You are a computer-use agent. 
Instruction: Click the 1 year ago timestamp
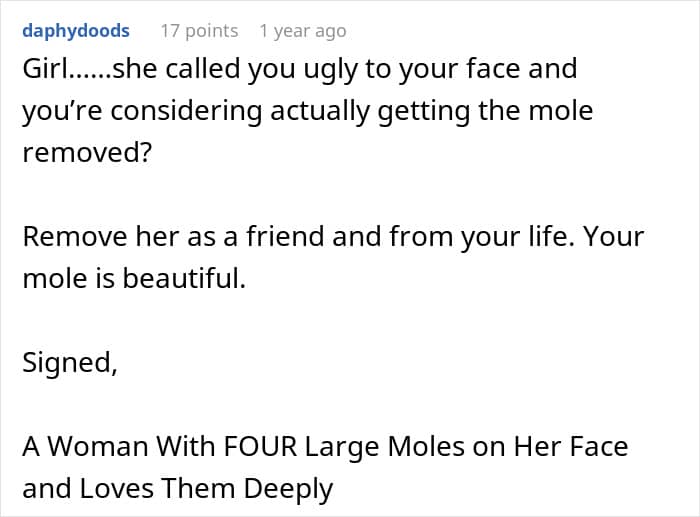point(302,31)
